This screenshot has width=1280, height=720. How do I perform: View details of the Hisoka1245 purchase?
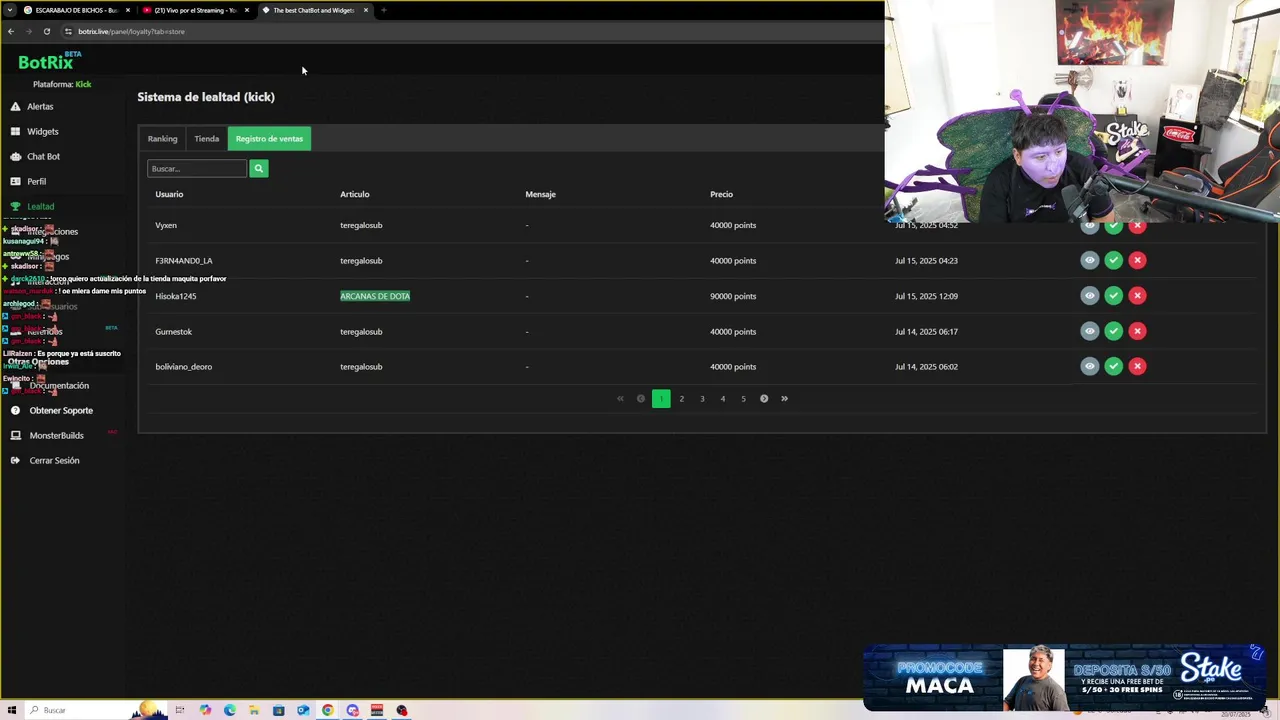1090,295
